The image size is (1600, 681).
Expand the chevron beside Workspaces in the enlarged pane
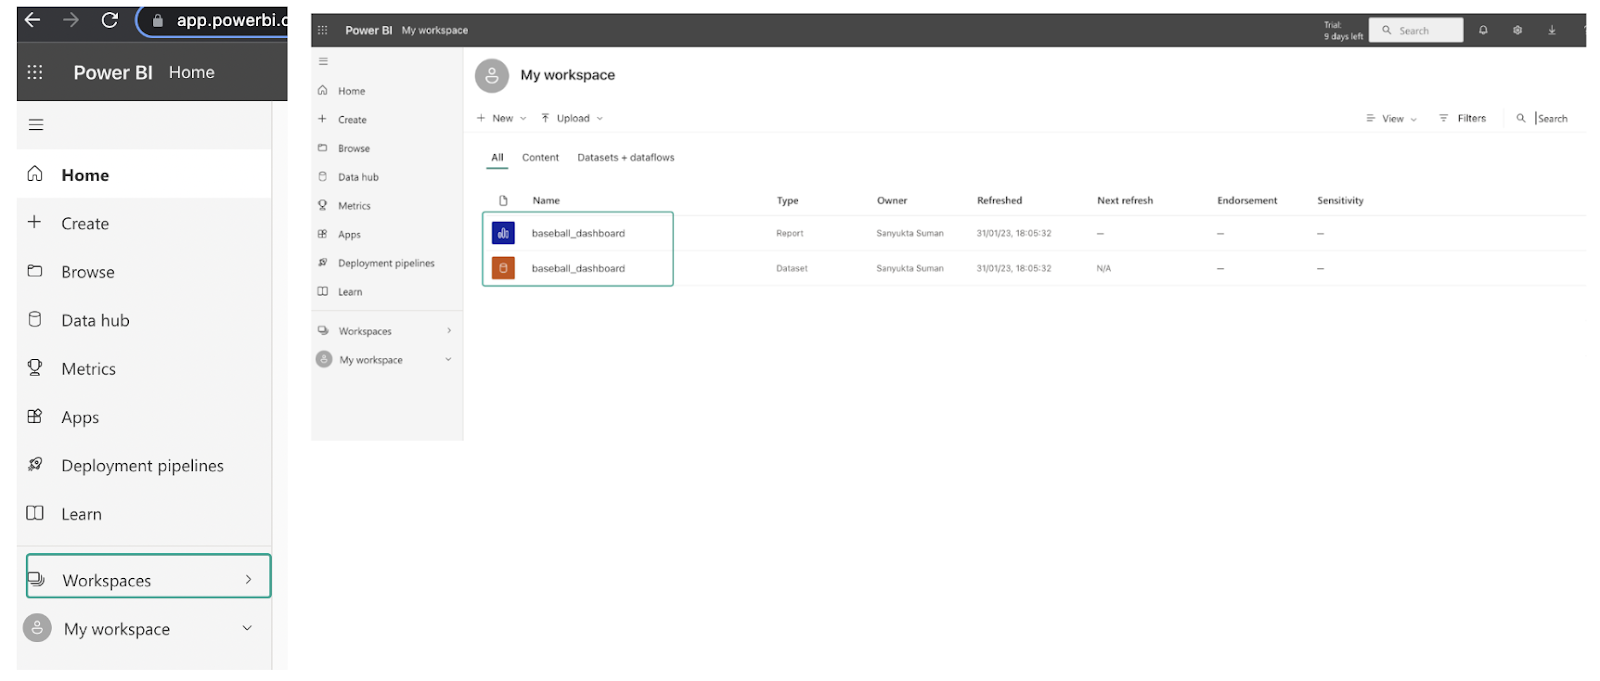pos(248,579)
